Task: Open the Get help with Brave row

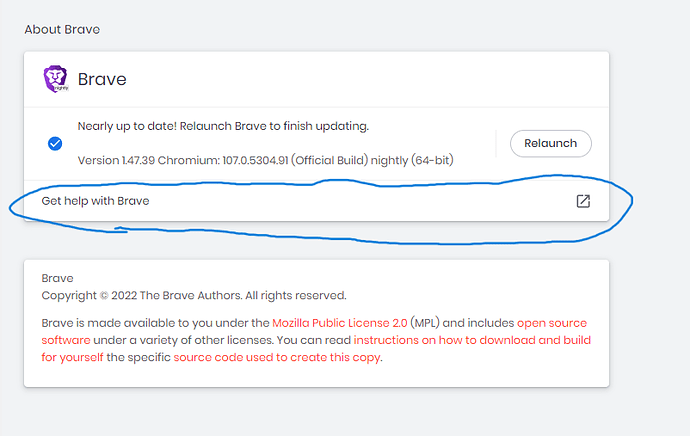Action: coord(96,201)
